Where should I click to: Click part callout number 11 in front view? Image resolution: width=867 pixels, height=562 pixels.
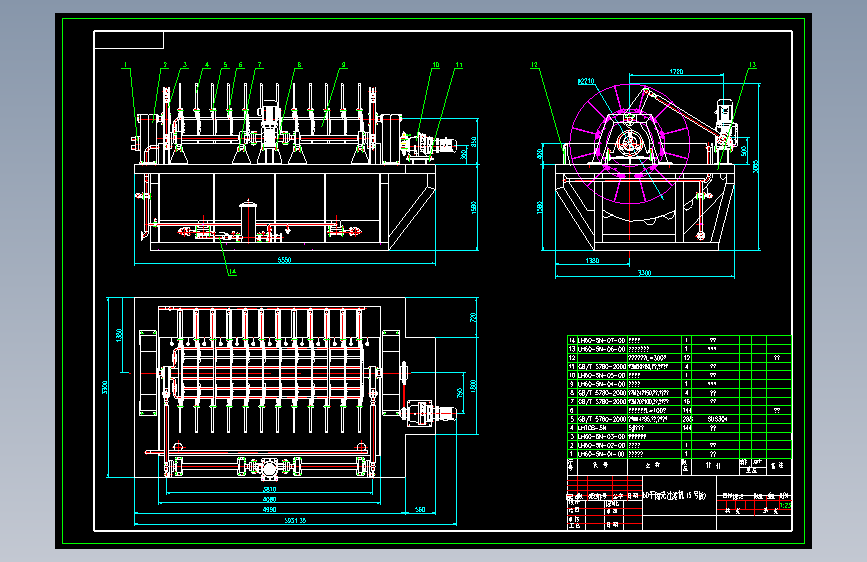459,65
